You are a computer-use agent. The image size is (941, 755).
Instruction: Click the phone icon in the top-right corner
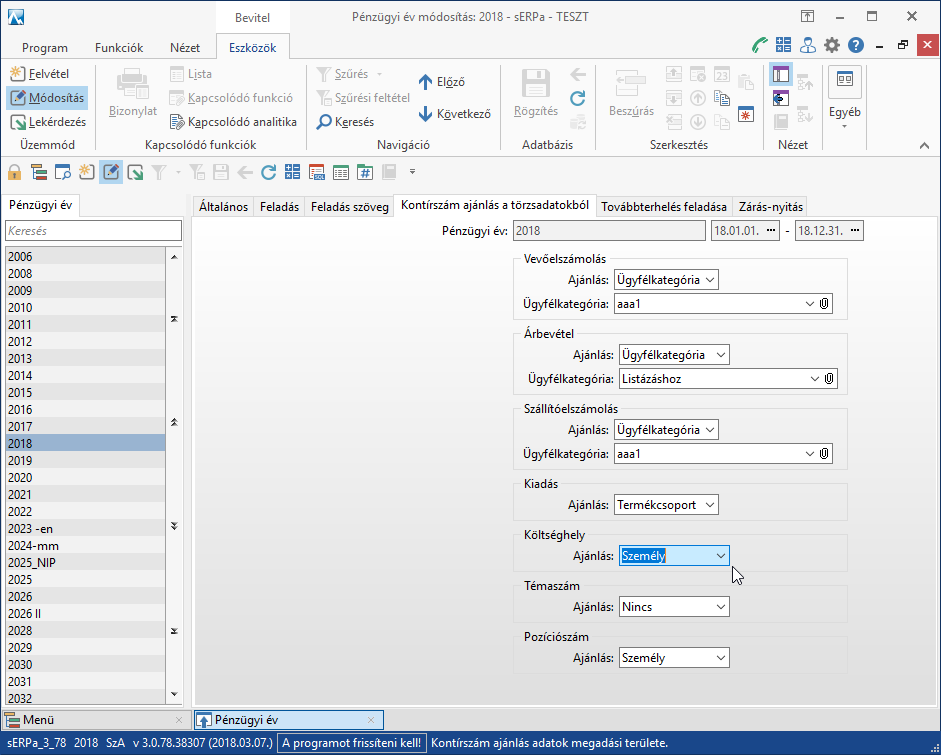pyautogui.click(x=760, y=45)
